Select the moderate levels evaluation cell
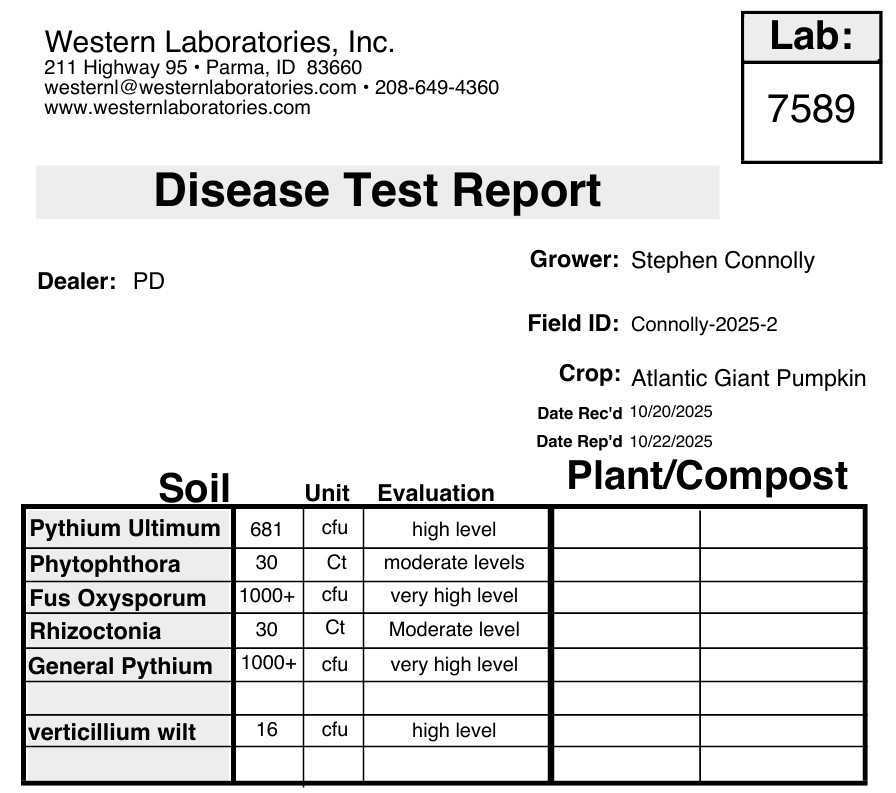 point(455,563)
